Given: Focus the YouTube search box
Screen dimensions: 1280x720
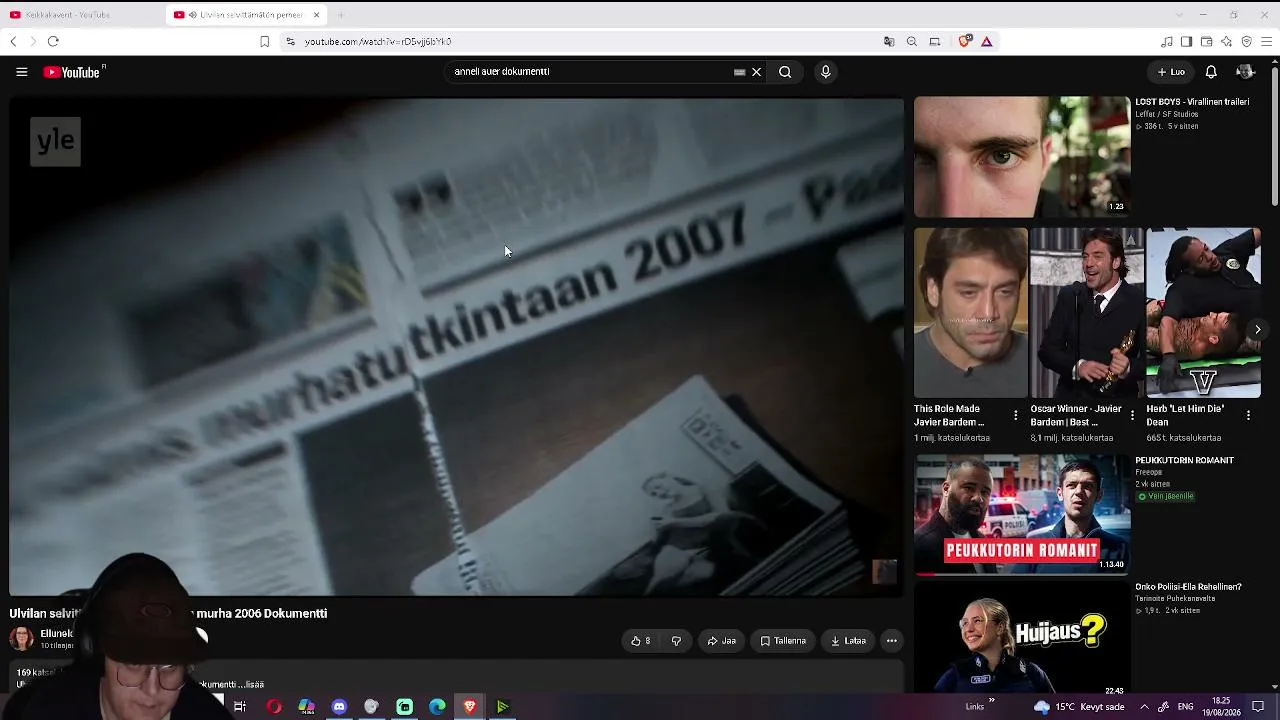Looking at the screenshot, I should click(x=590, y=72).
